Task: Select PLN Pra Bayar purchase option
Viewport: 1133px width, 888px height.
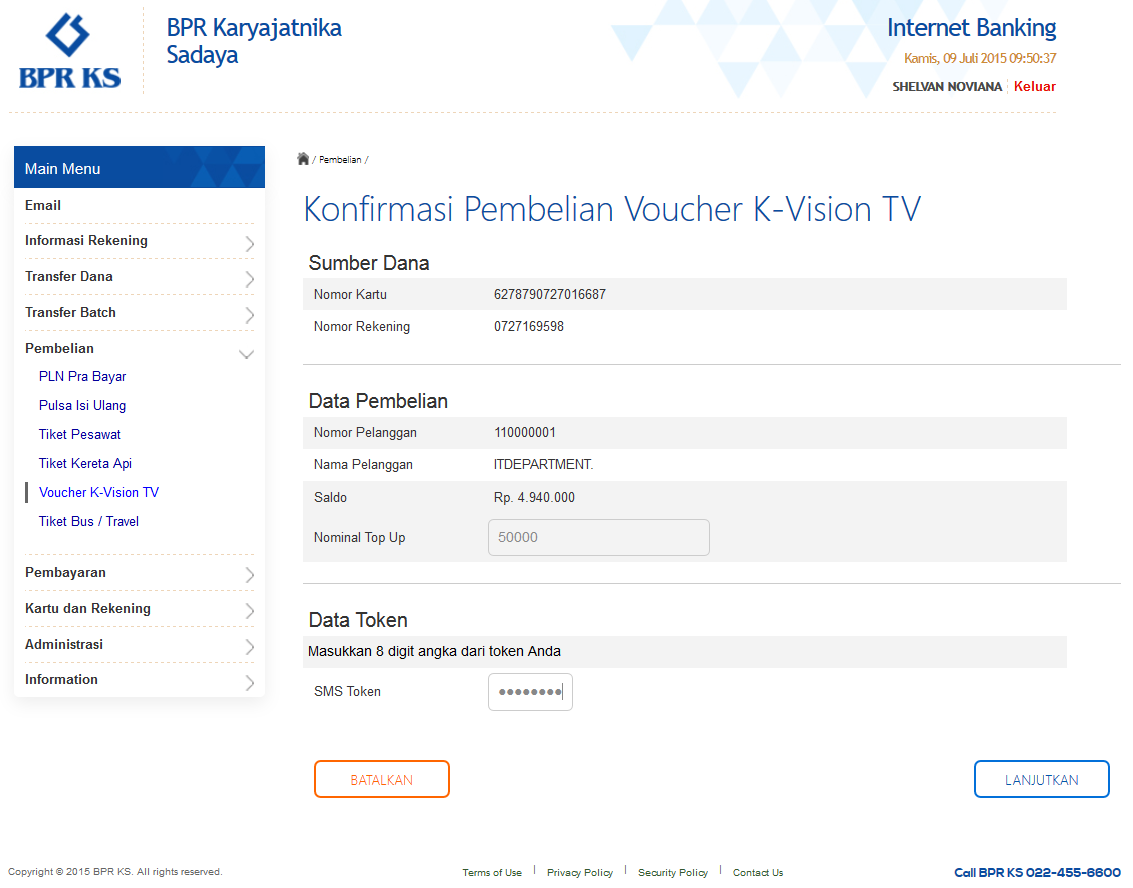Action: 83,377
